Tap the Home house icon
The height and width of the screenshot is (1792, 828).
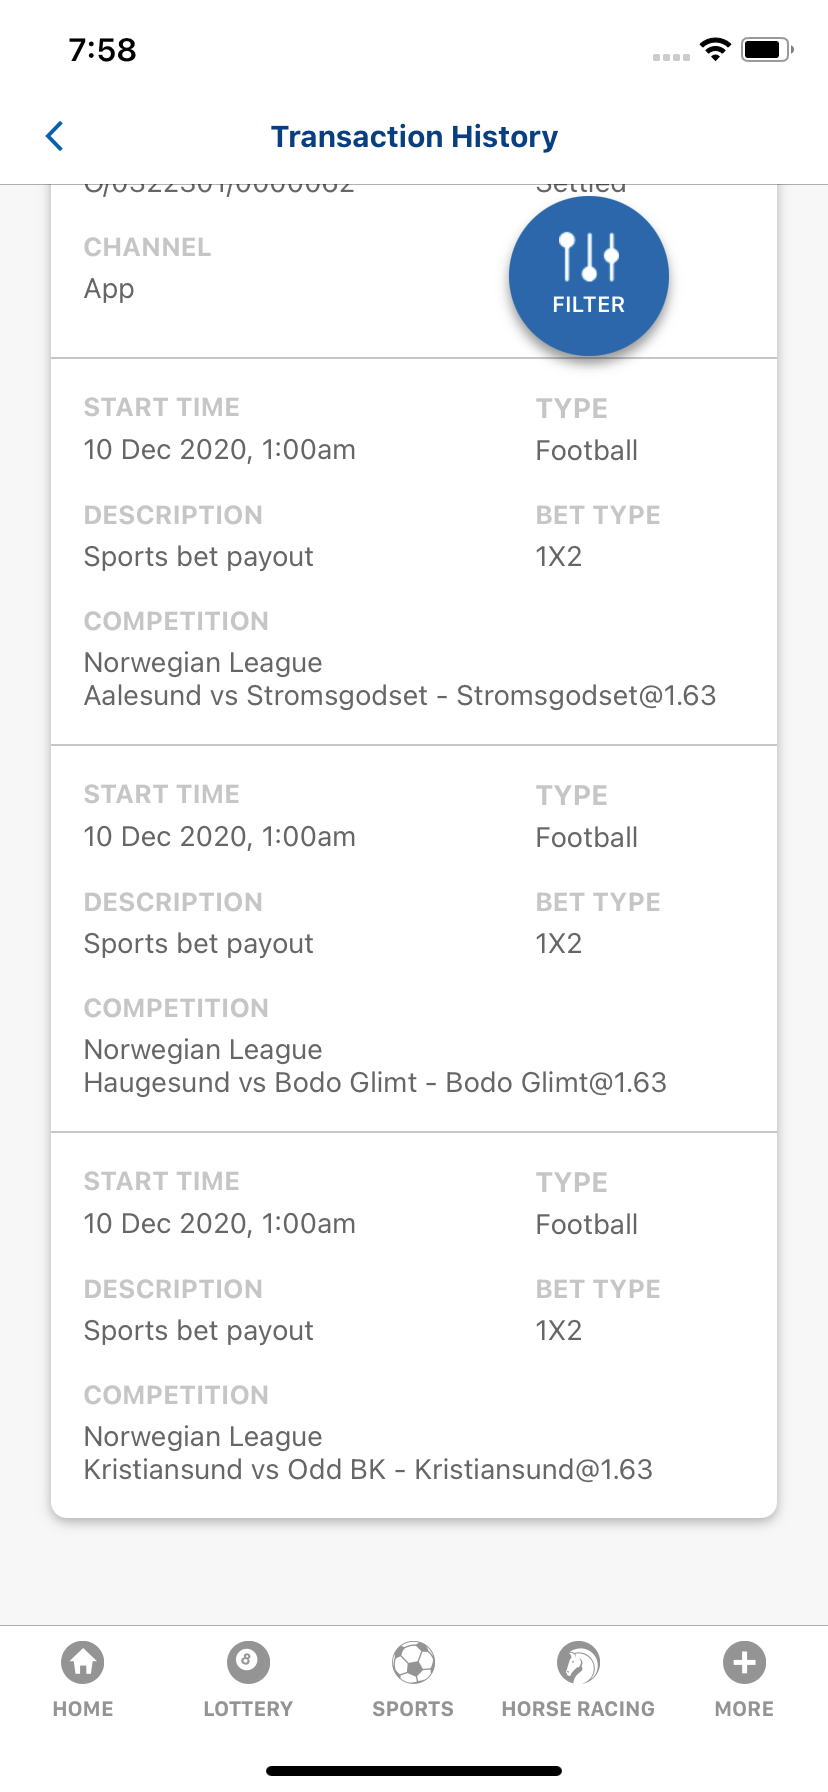(83, 1663)
